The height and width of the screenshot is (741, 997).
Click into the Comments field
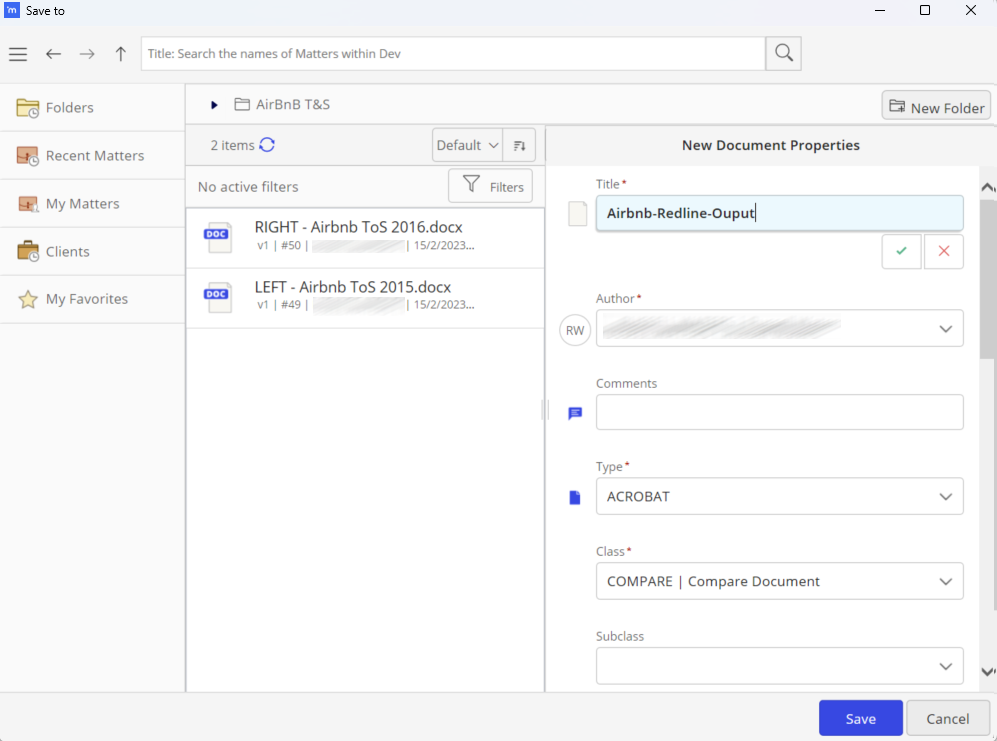(780, 412)
